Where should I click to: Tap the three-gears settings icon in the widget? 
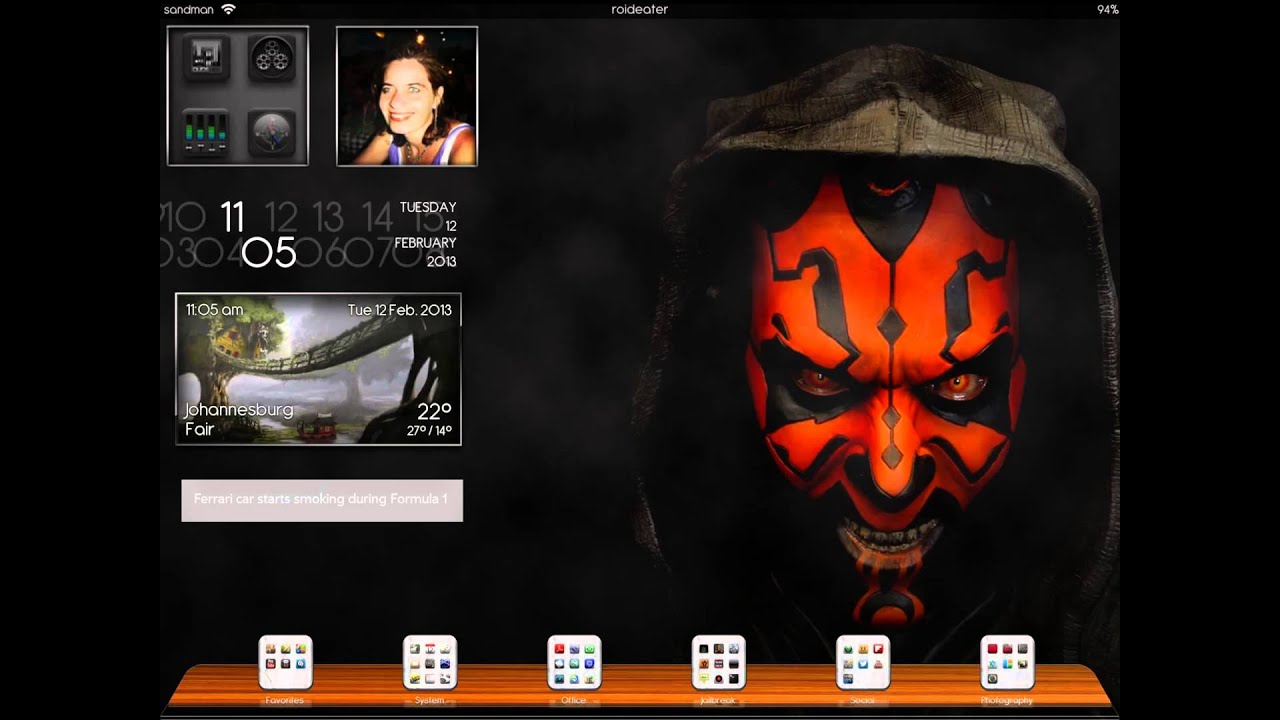tap(271, 58)
